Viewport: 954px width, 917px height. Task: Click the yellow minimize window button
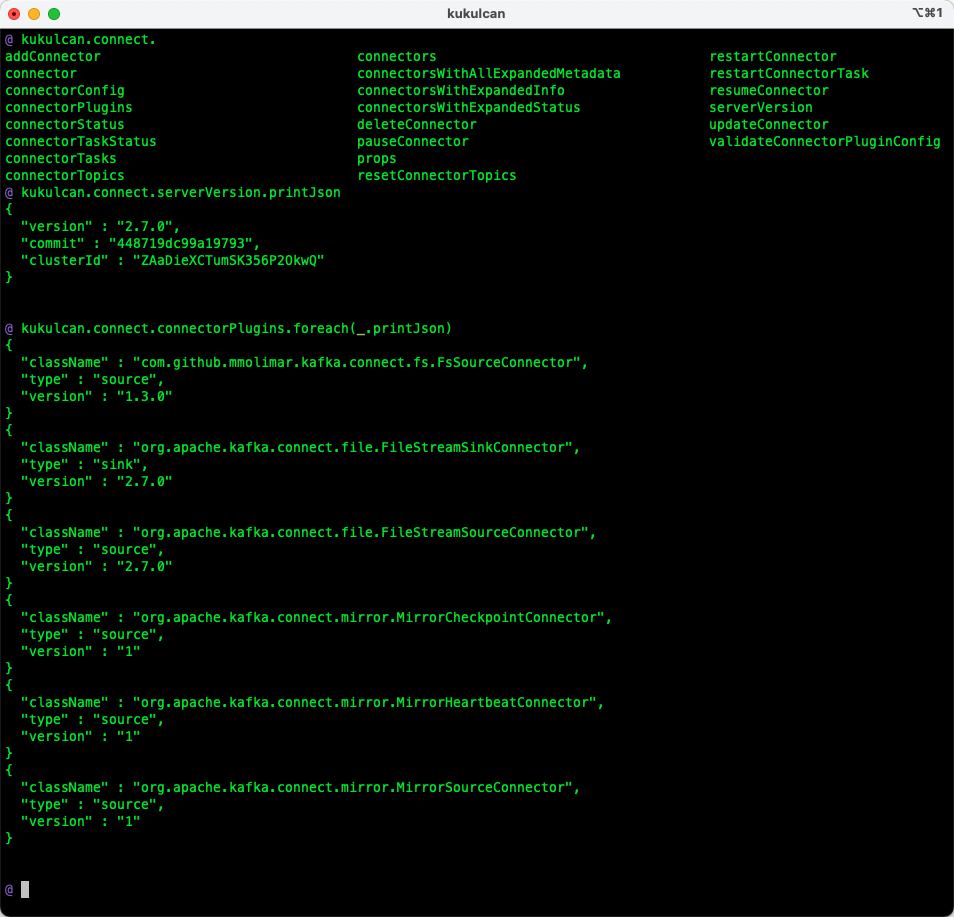click(34, 13)
